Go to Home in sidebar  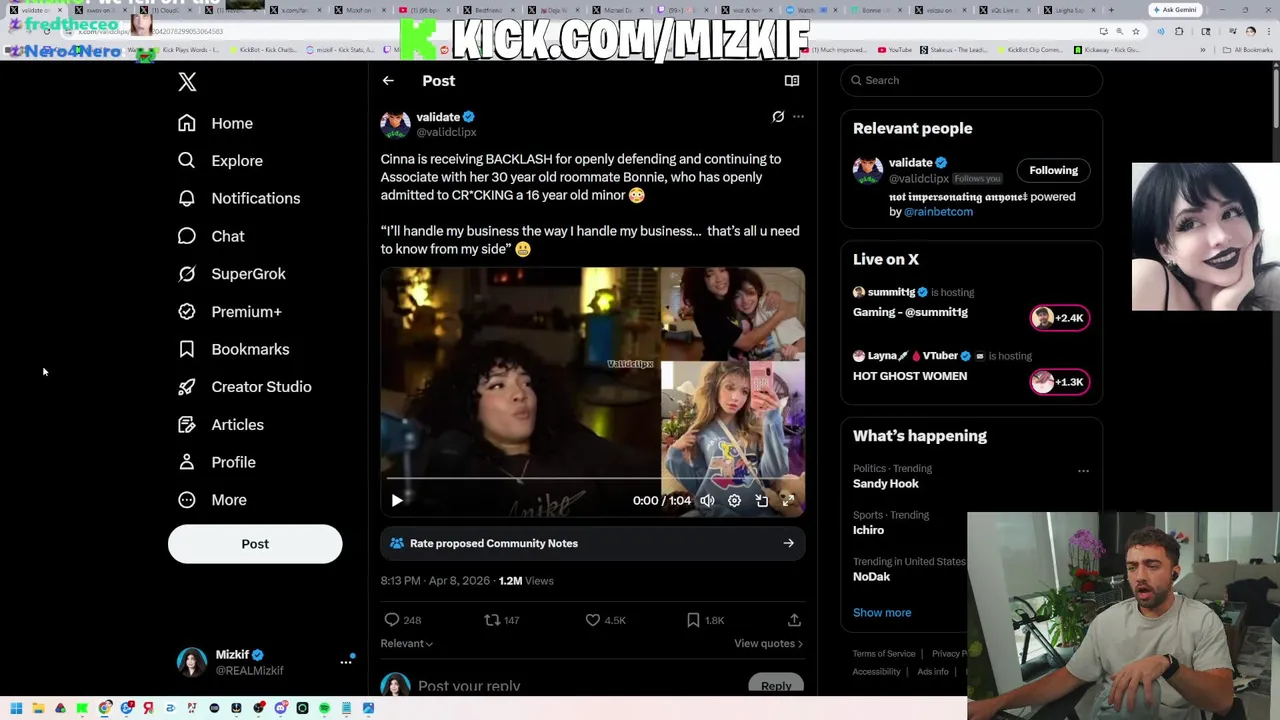(215, 123)
